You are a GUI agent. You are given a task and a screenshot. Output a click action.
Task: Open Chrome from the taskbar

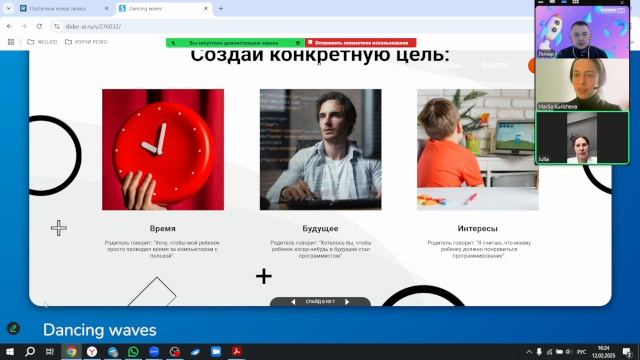pos(71,351)
